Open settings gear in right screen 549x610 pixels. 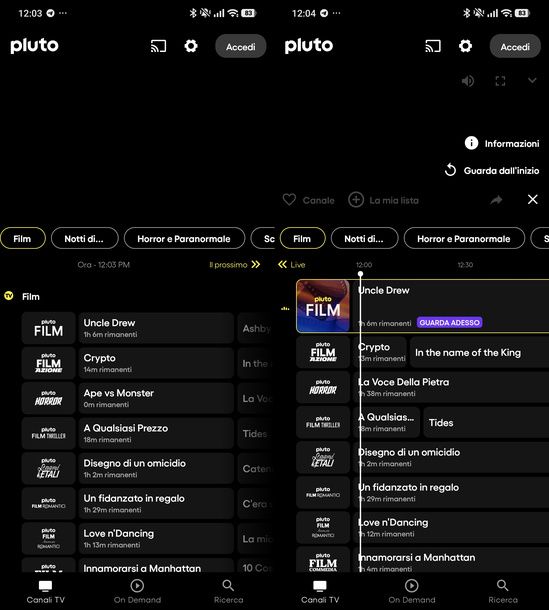[465, 46]
